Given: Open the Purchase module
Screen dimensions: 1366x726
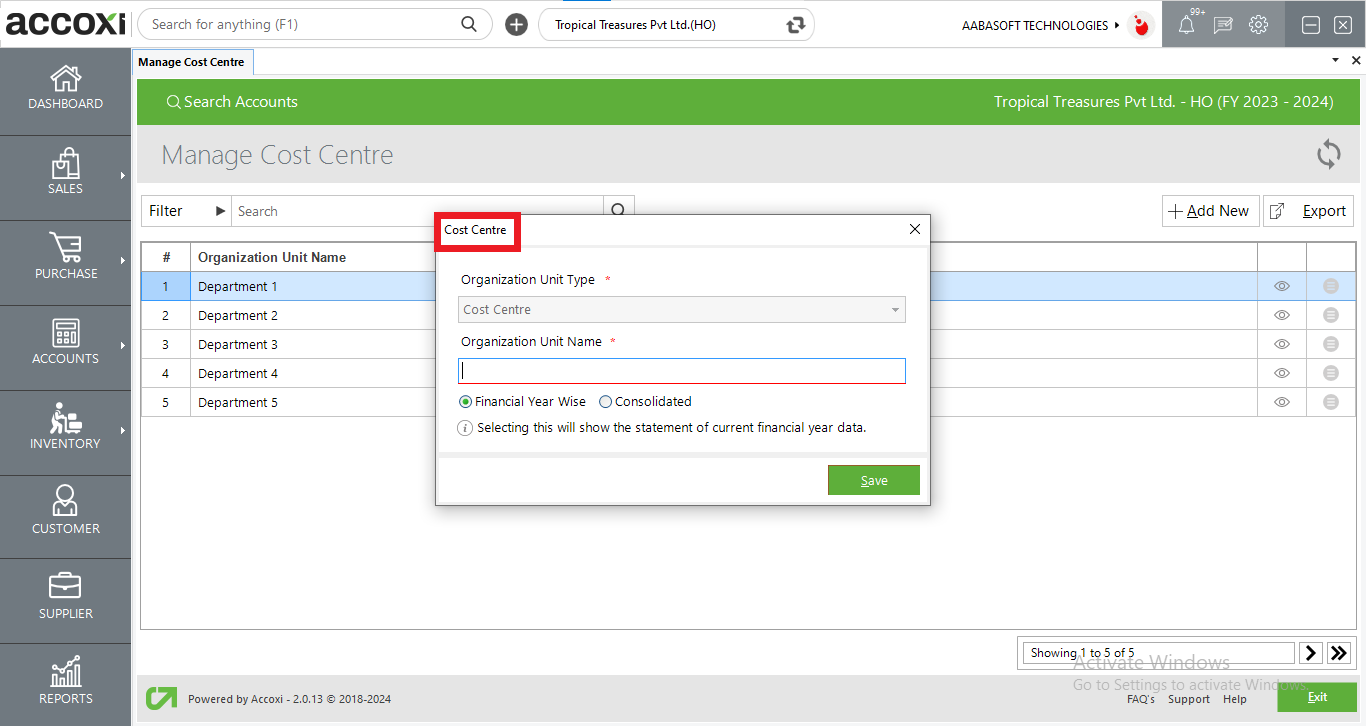Looking at the screenshot, I should [x=65, y=260].
